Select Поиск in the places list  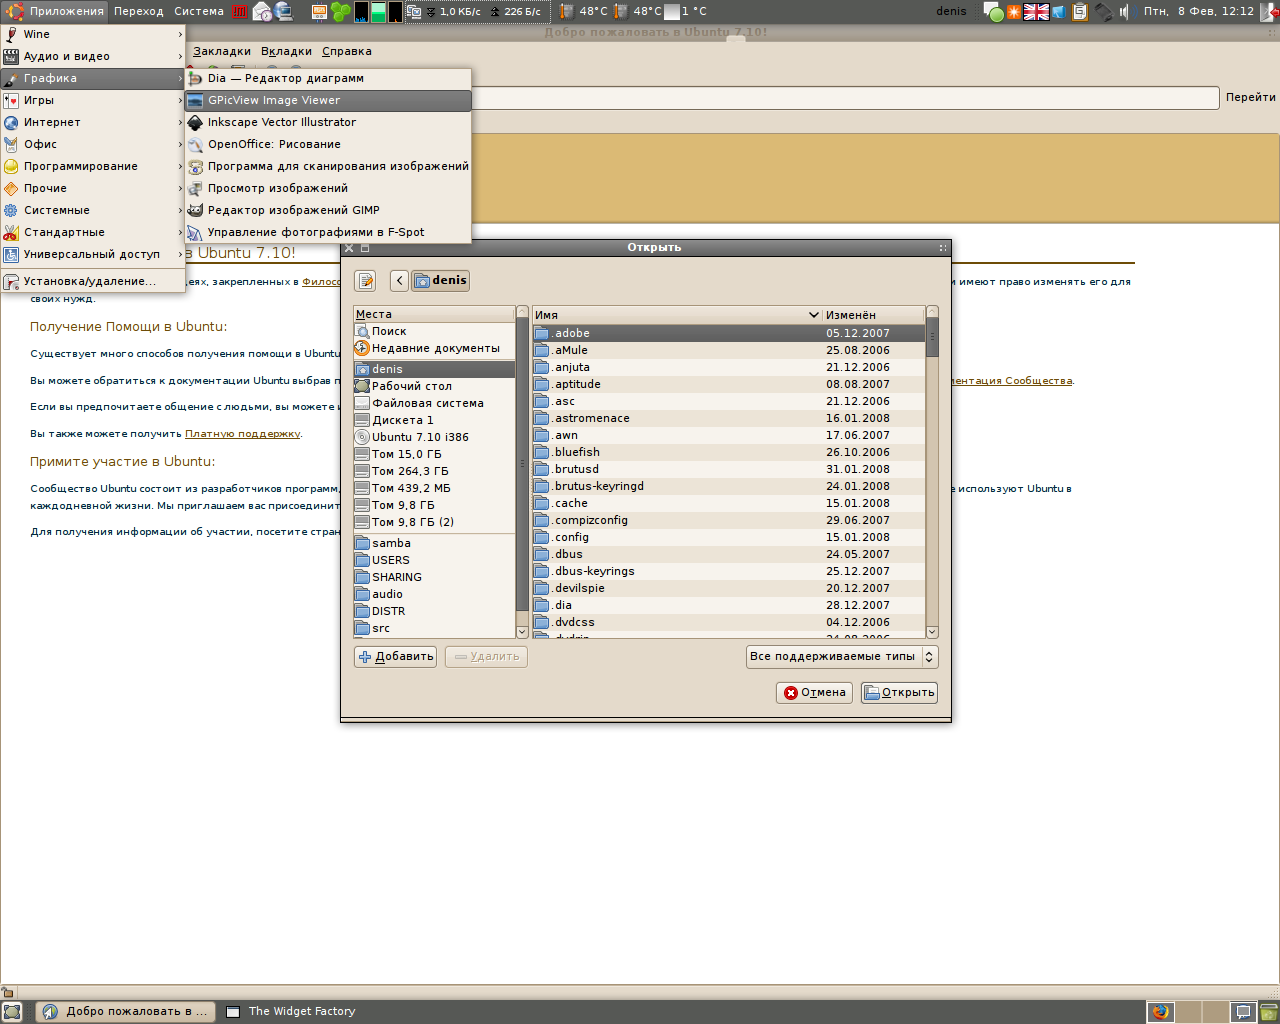[x=434, y=331]
